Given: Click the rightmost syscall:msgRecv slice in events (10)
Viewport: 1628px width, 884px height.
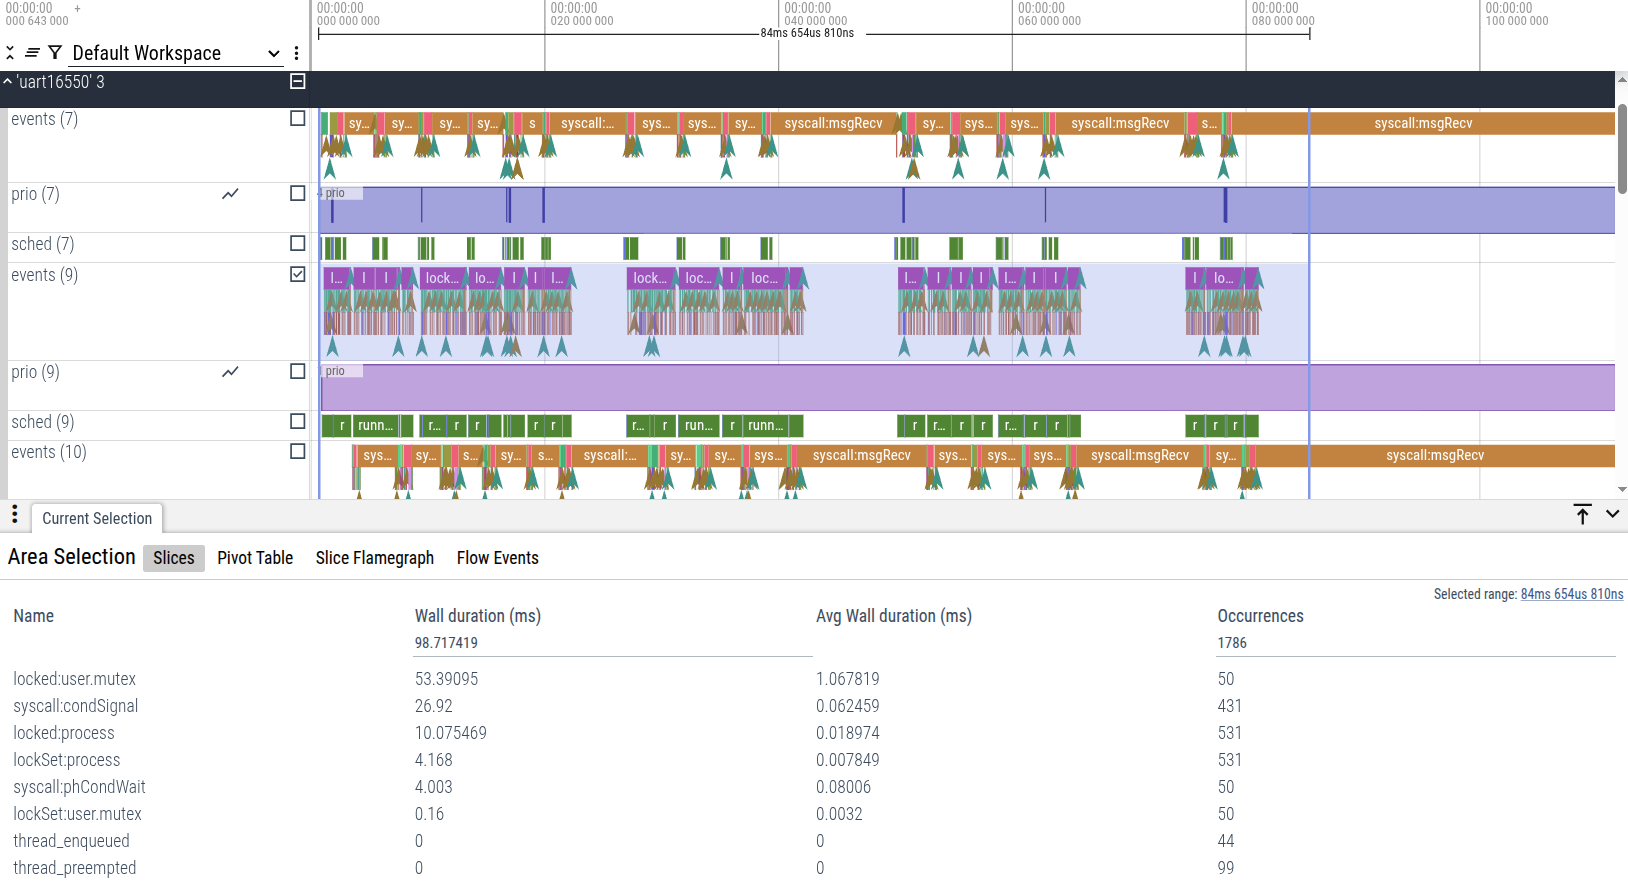Looking at the screenshot, I should pos(1435,455).
